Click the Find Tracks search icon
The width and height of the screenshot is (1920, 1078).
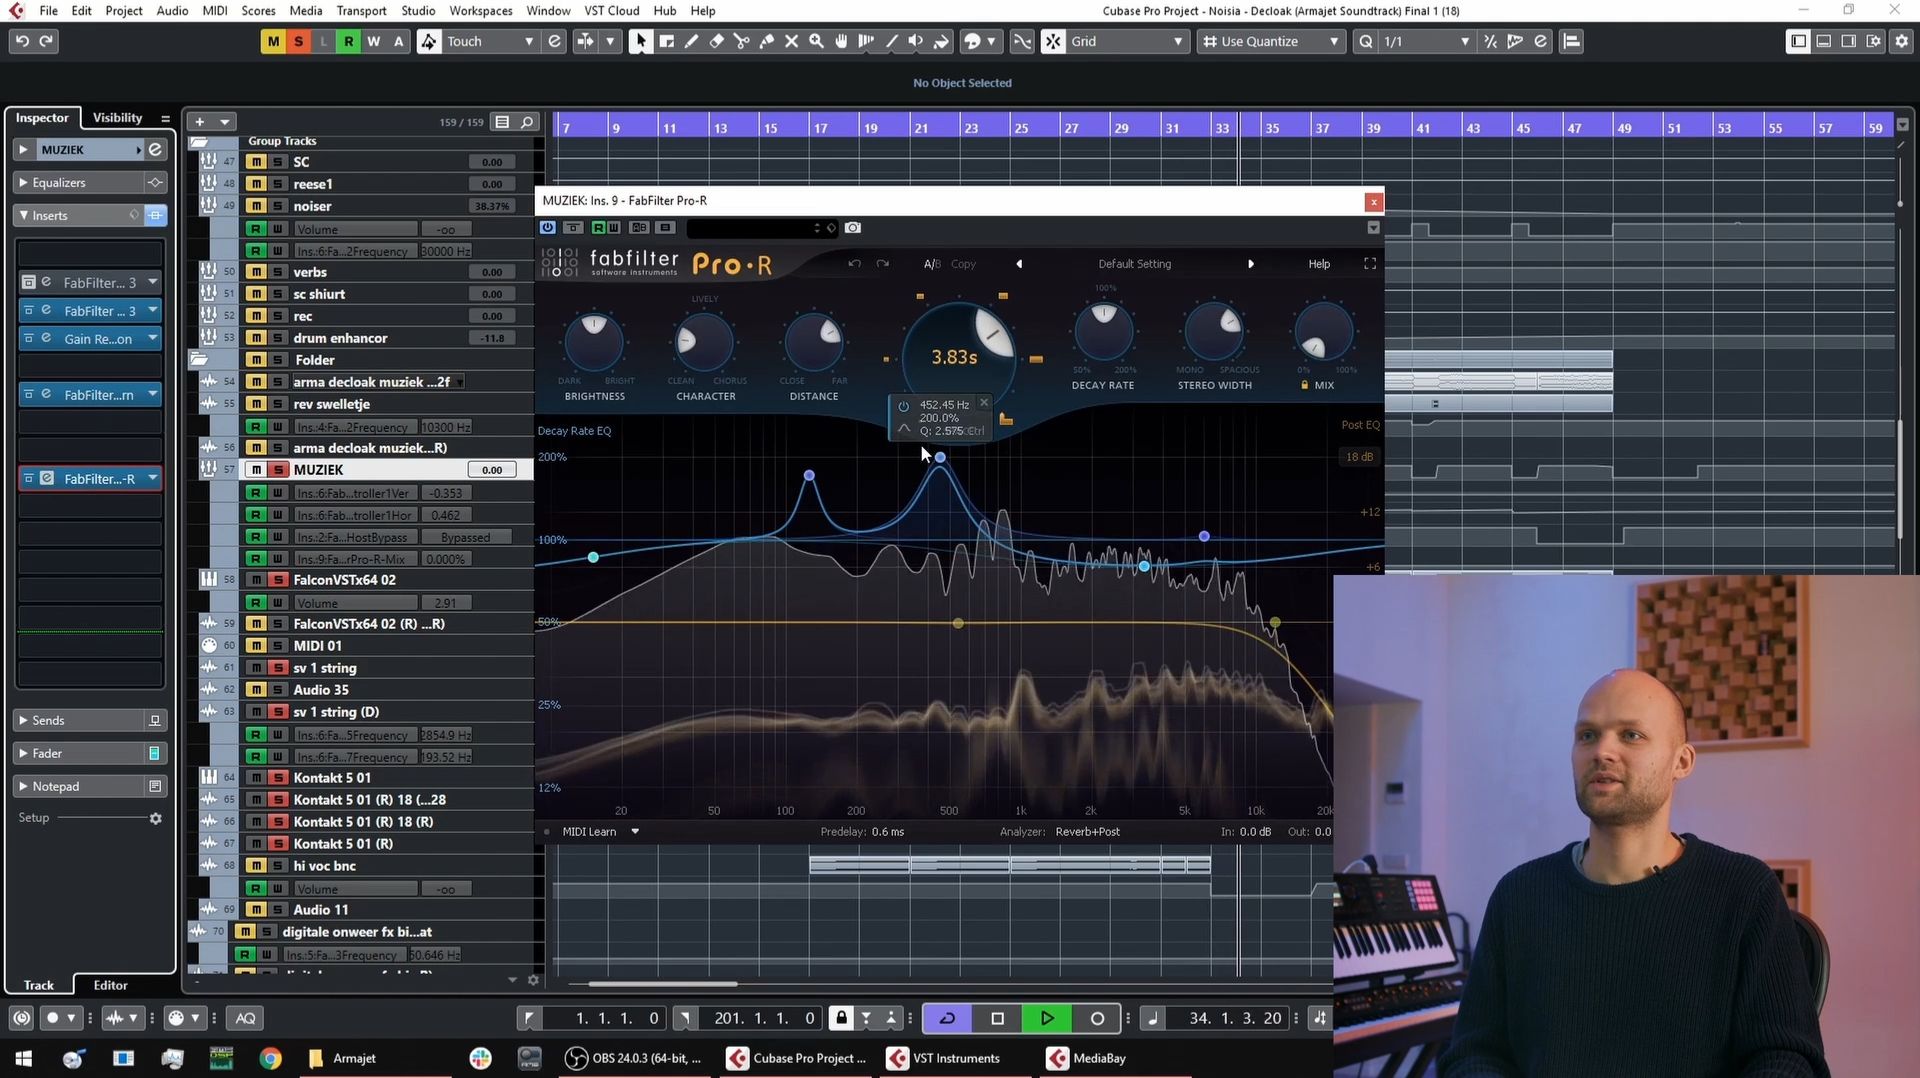tap(527, 122)
